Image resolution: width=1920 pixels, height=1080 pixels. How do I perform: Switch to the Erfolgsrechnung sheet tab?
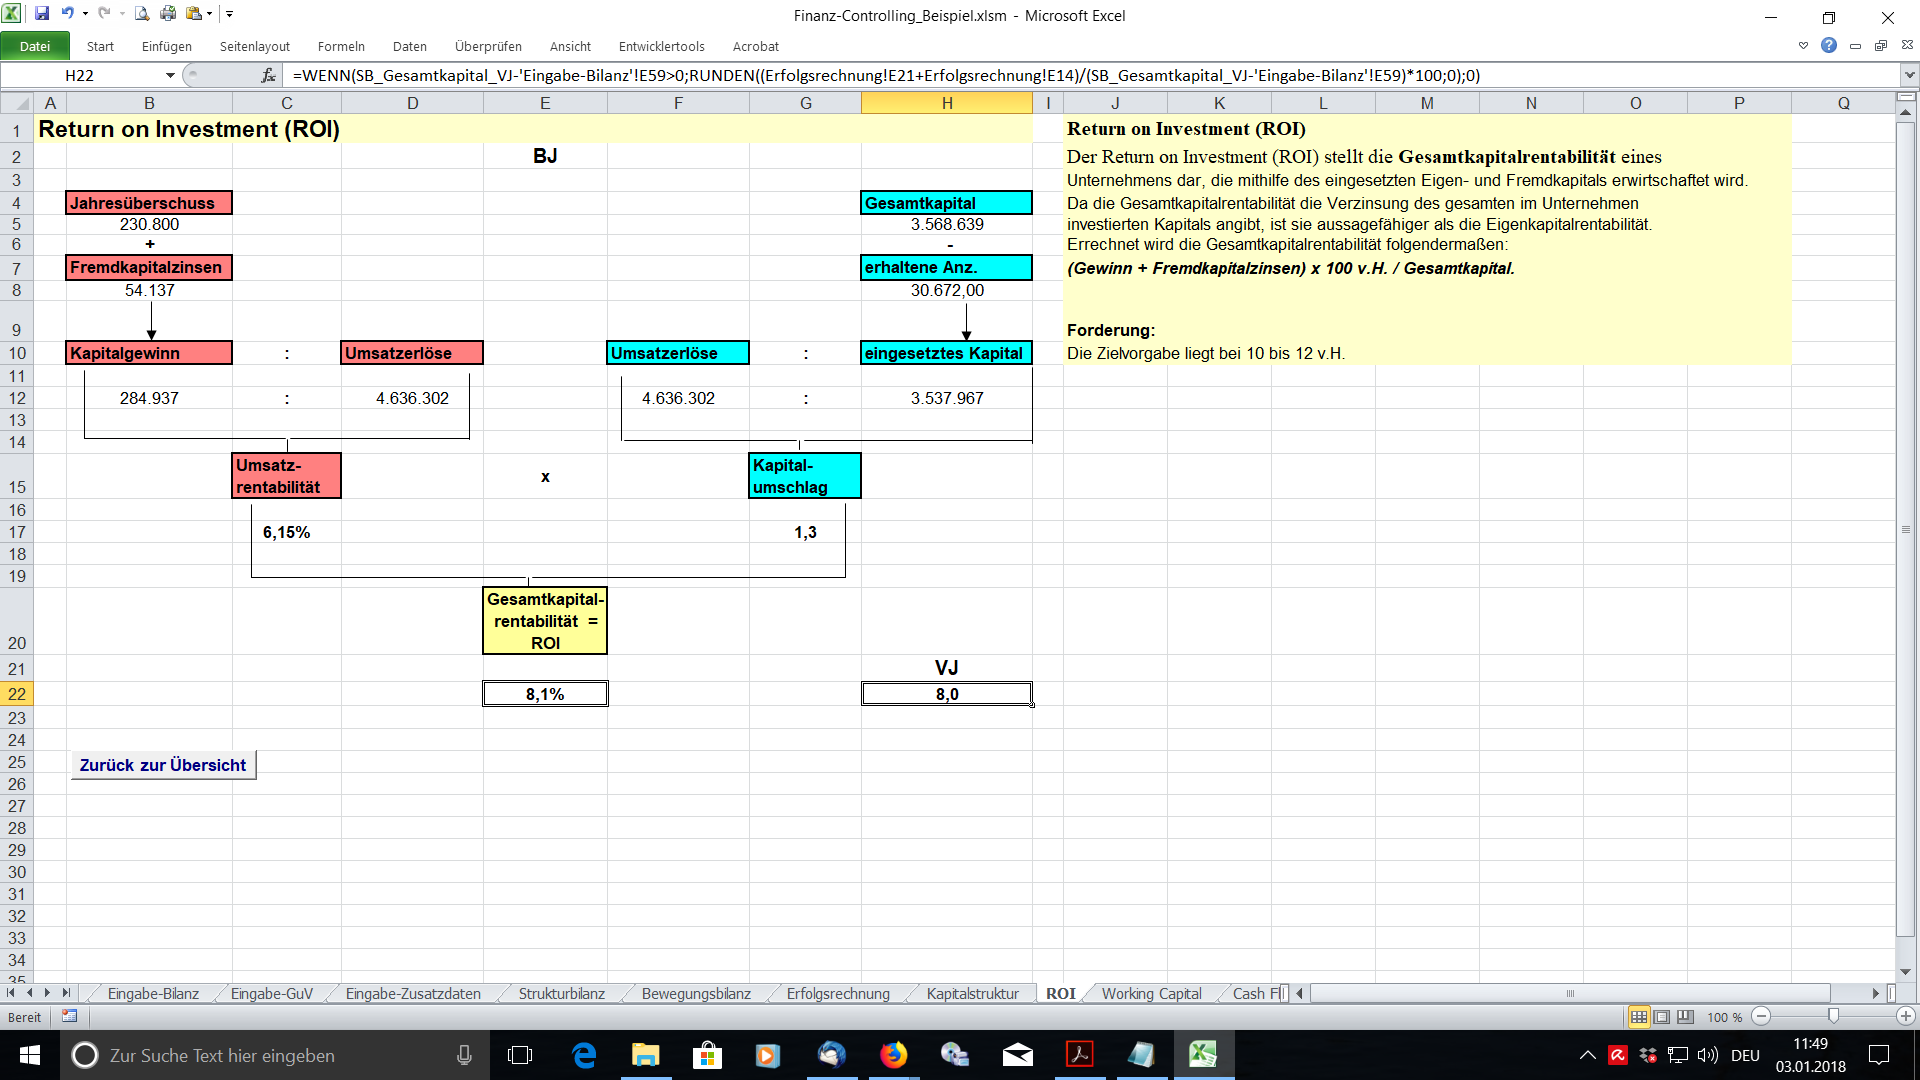click(x=838, y=994)
